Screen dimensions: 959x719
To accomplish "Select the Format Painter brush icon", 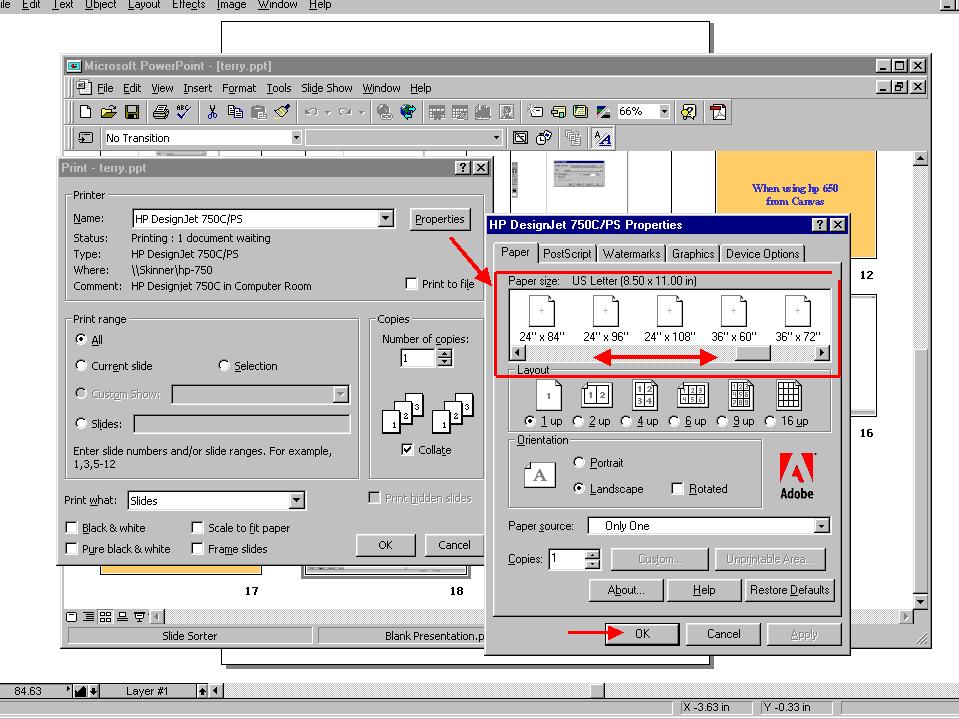I will (x=281, y=112).
